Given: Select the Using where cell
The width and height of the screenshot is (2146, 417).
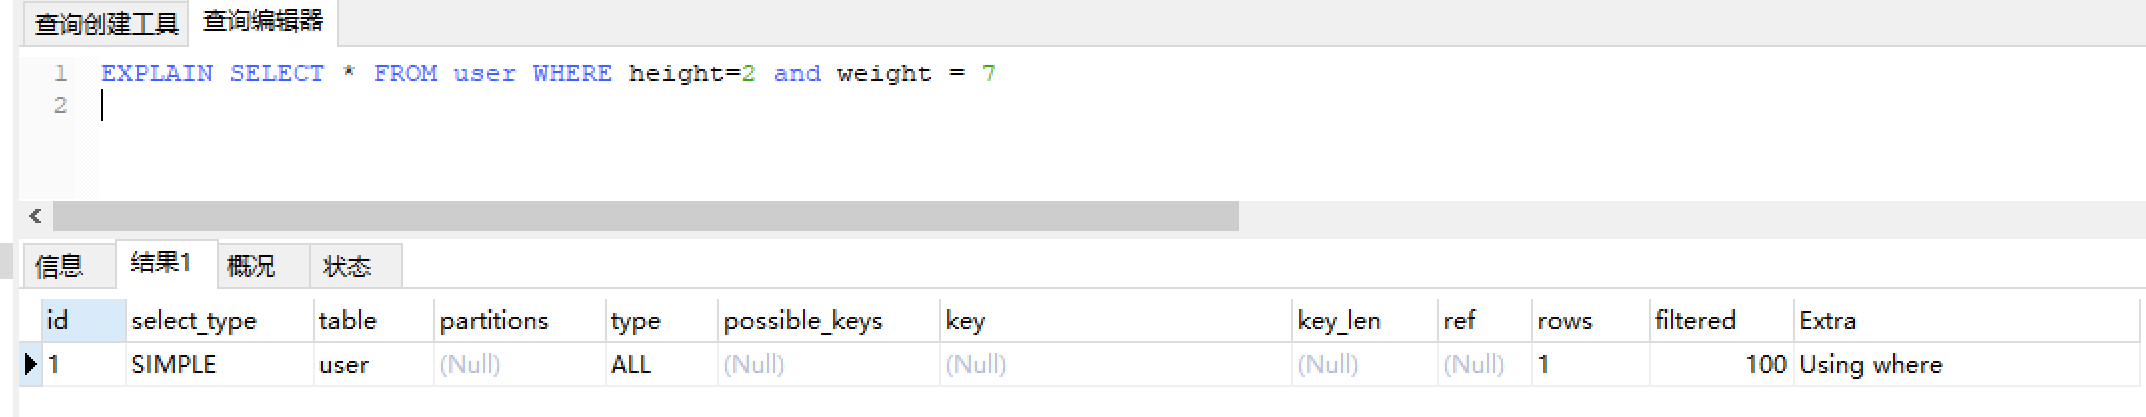Looking at the screenshot, I should [1966, 364].
